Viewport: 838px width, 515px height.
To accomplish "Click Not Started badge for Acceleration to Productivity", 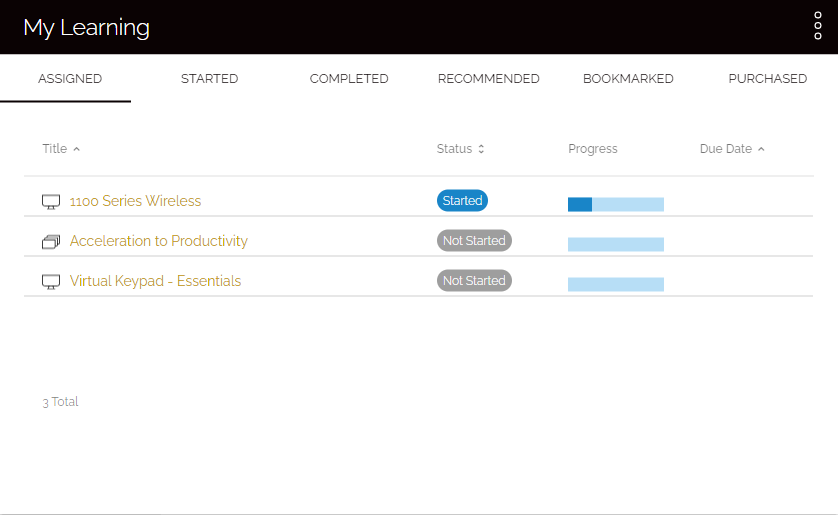I will click(474, 240).
